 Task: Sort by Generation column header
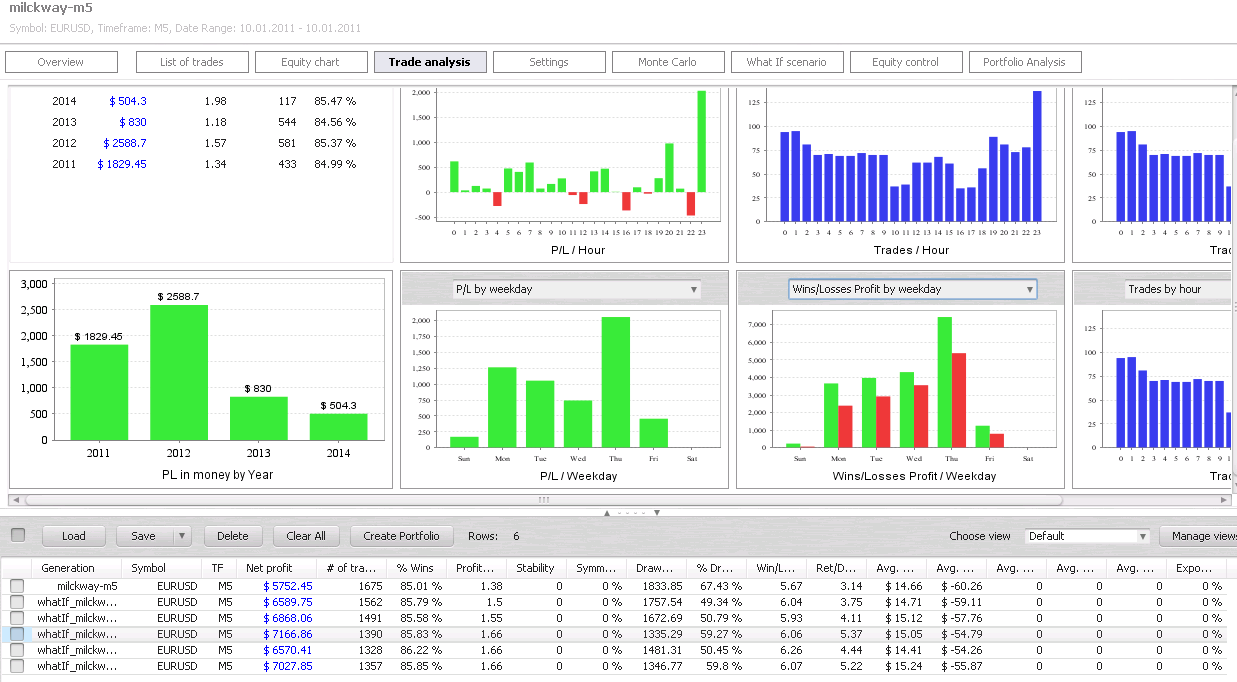click(77, 568)
